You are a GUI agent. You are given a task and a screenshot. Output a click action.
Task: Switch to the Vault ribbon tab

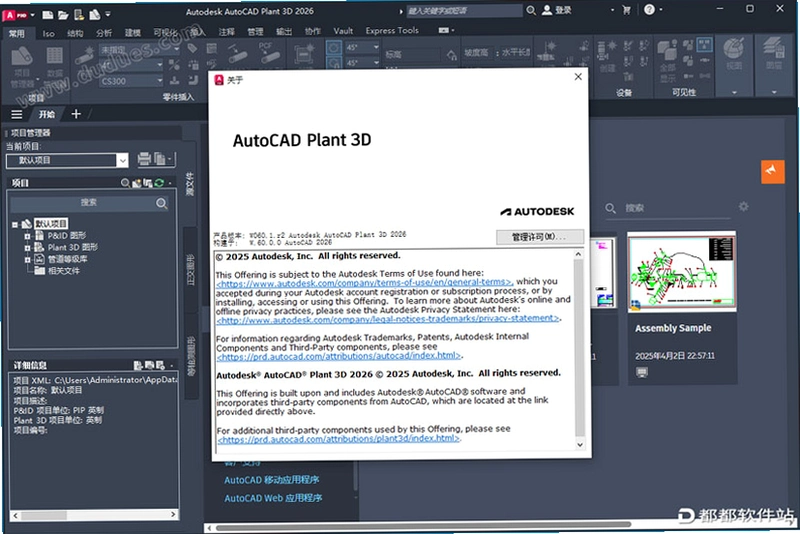click(343, 31)
